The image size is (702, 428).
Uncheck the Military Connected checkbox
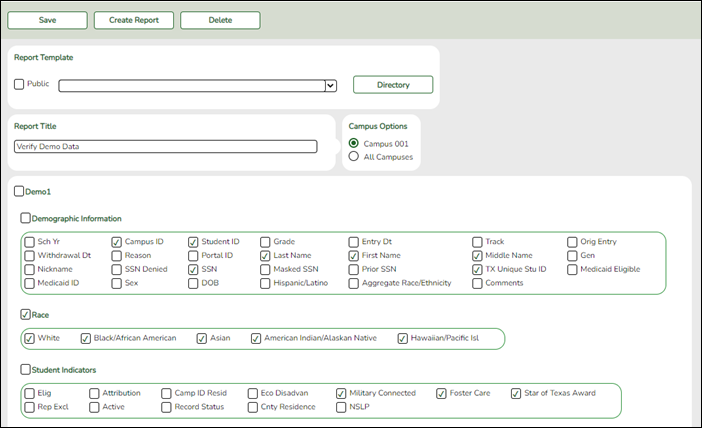pyautogui.click(x=341, y=394)
